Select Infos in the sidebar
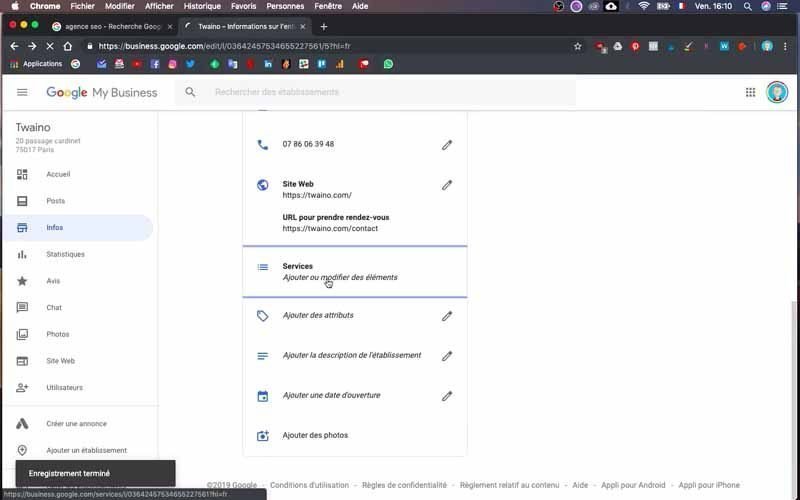 [78, 228]
